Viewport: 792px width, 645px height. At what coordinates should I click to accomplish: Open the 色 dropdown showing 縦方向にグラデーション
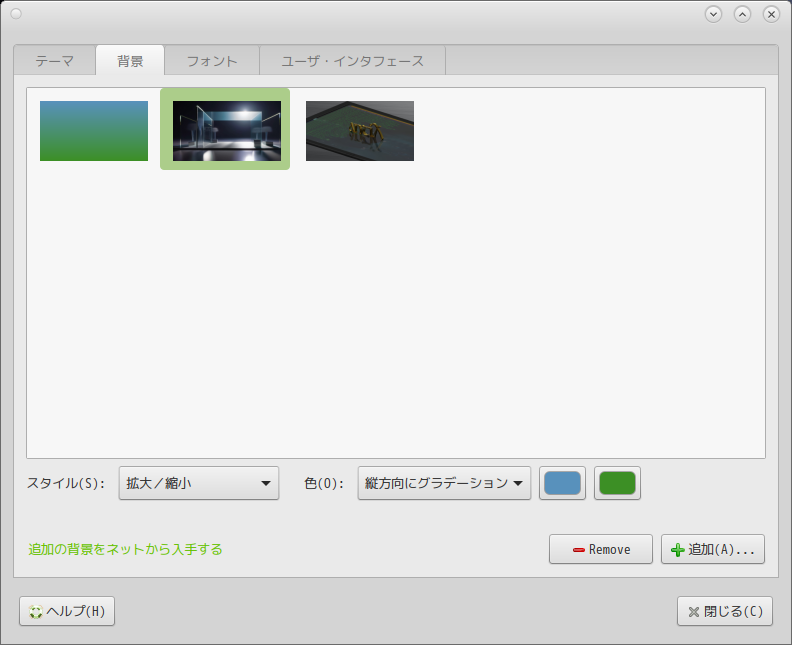pyautogui.click(x=444, y=483)
